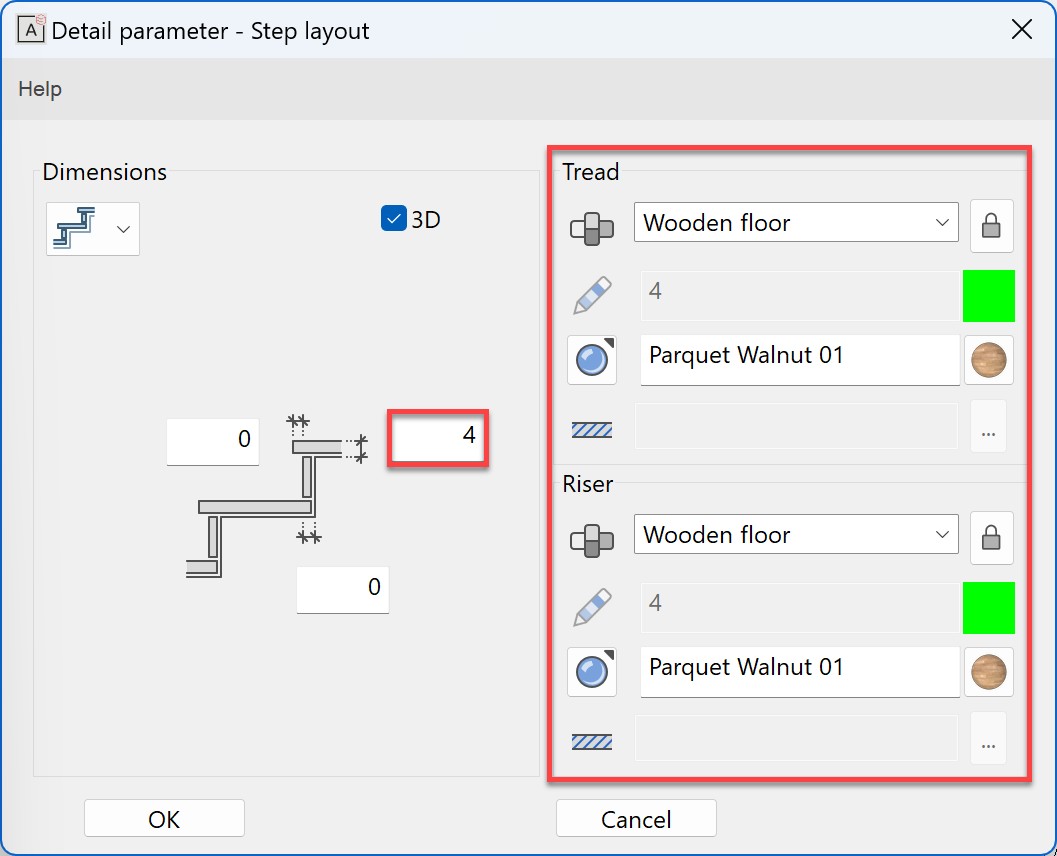The width and height of the screenshot is (1057, 856).
Task: Open Tread walnut texture preview
Action: click(x=989, y=359)
